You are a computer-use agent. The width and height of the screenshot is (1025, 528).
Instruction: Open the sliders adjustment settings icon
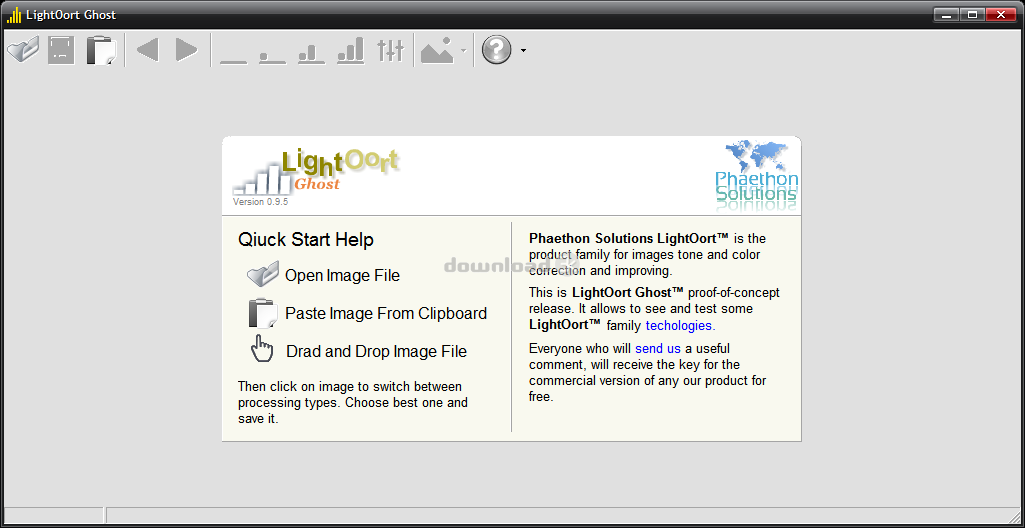click(x=390, y=49)
